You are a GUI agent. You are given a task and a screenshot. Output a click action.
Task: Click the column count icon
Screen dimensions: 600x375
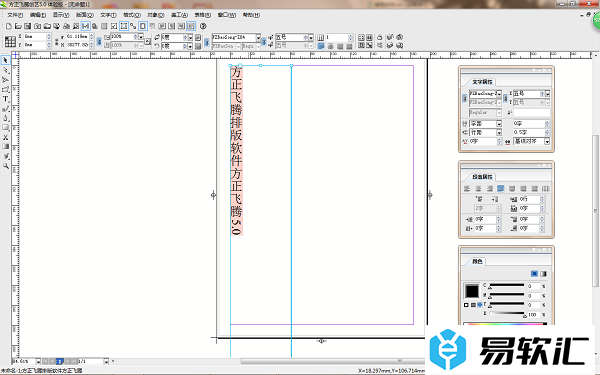click(321, 37)
